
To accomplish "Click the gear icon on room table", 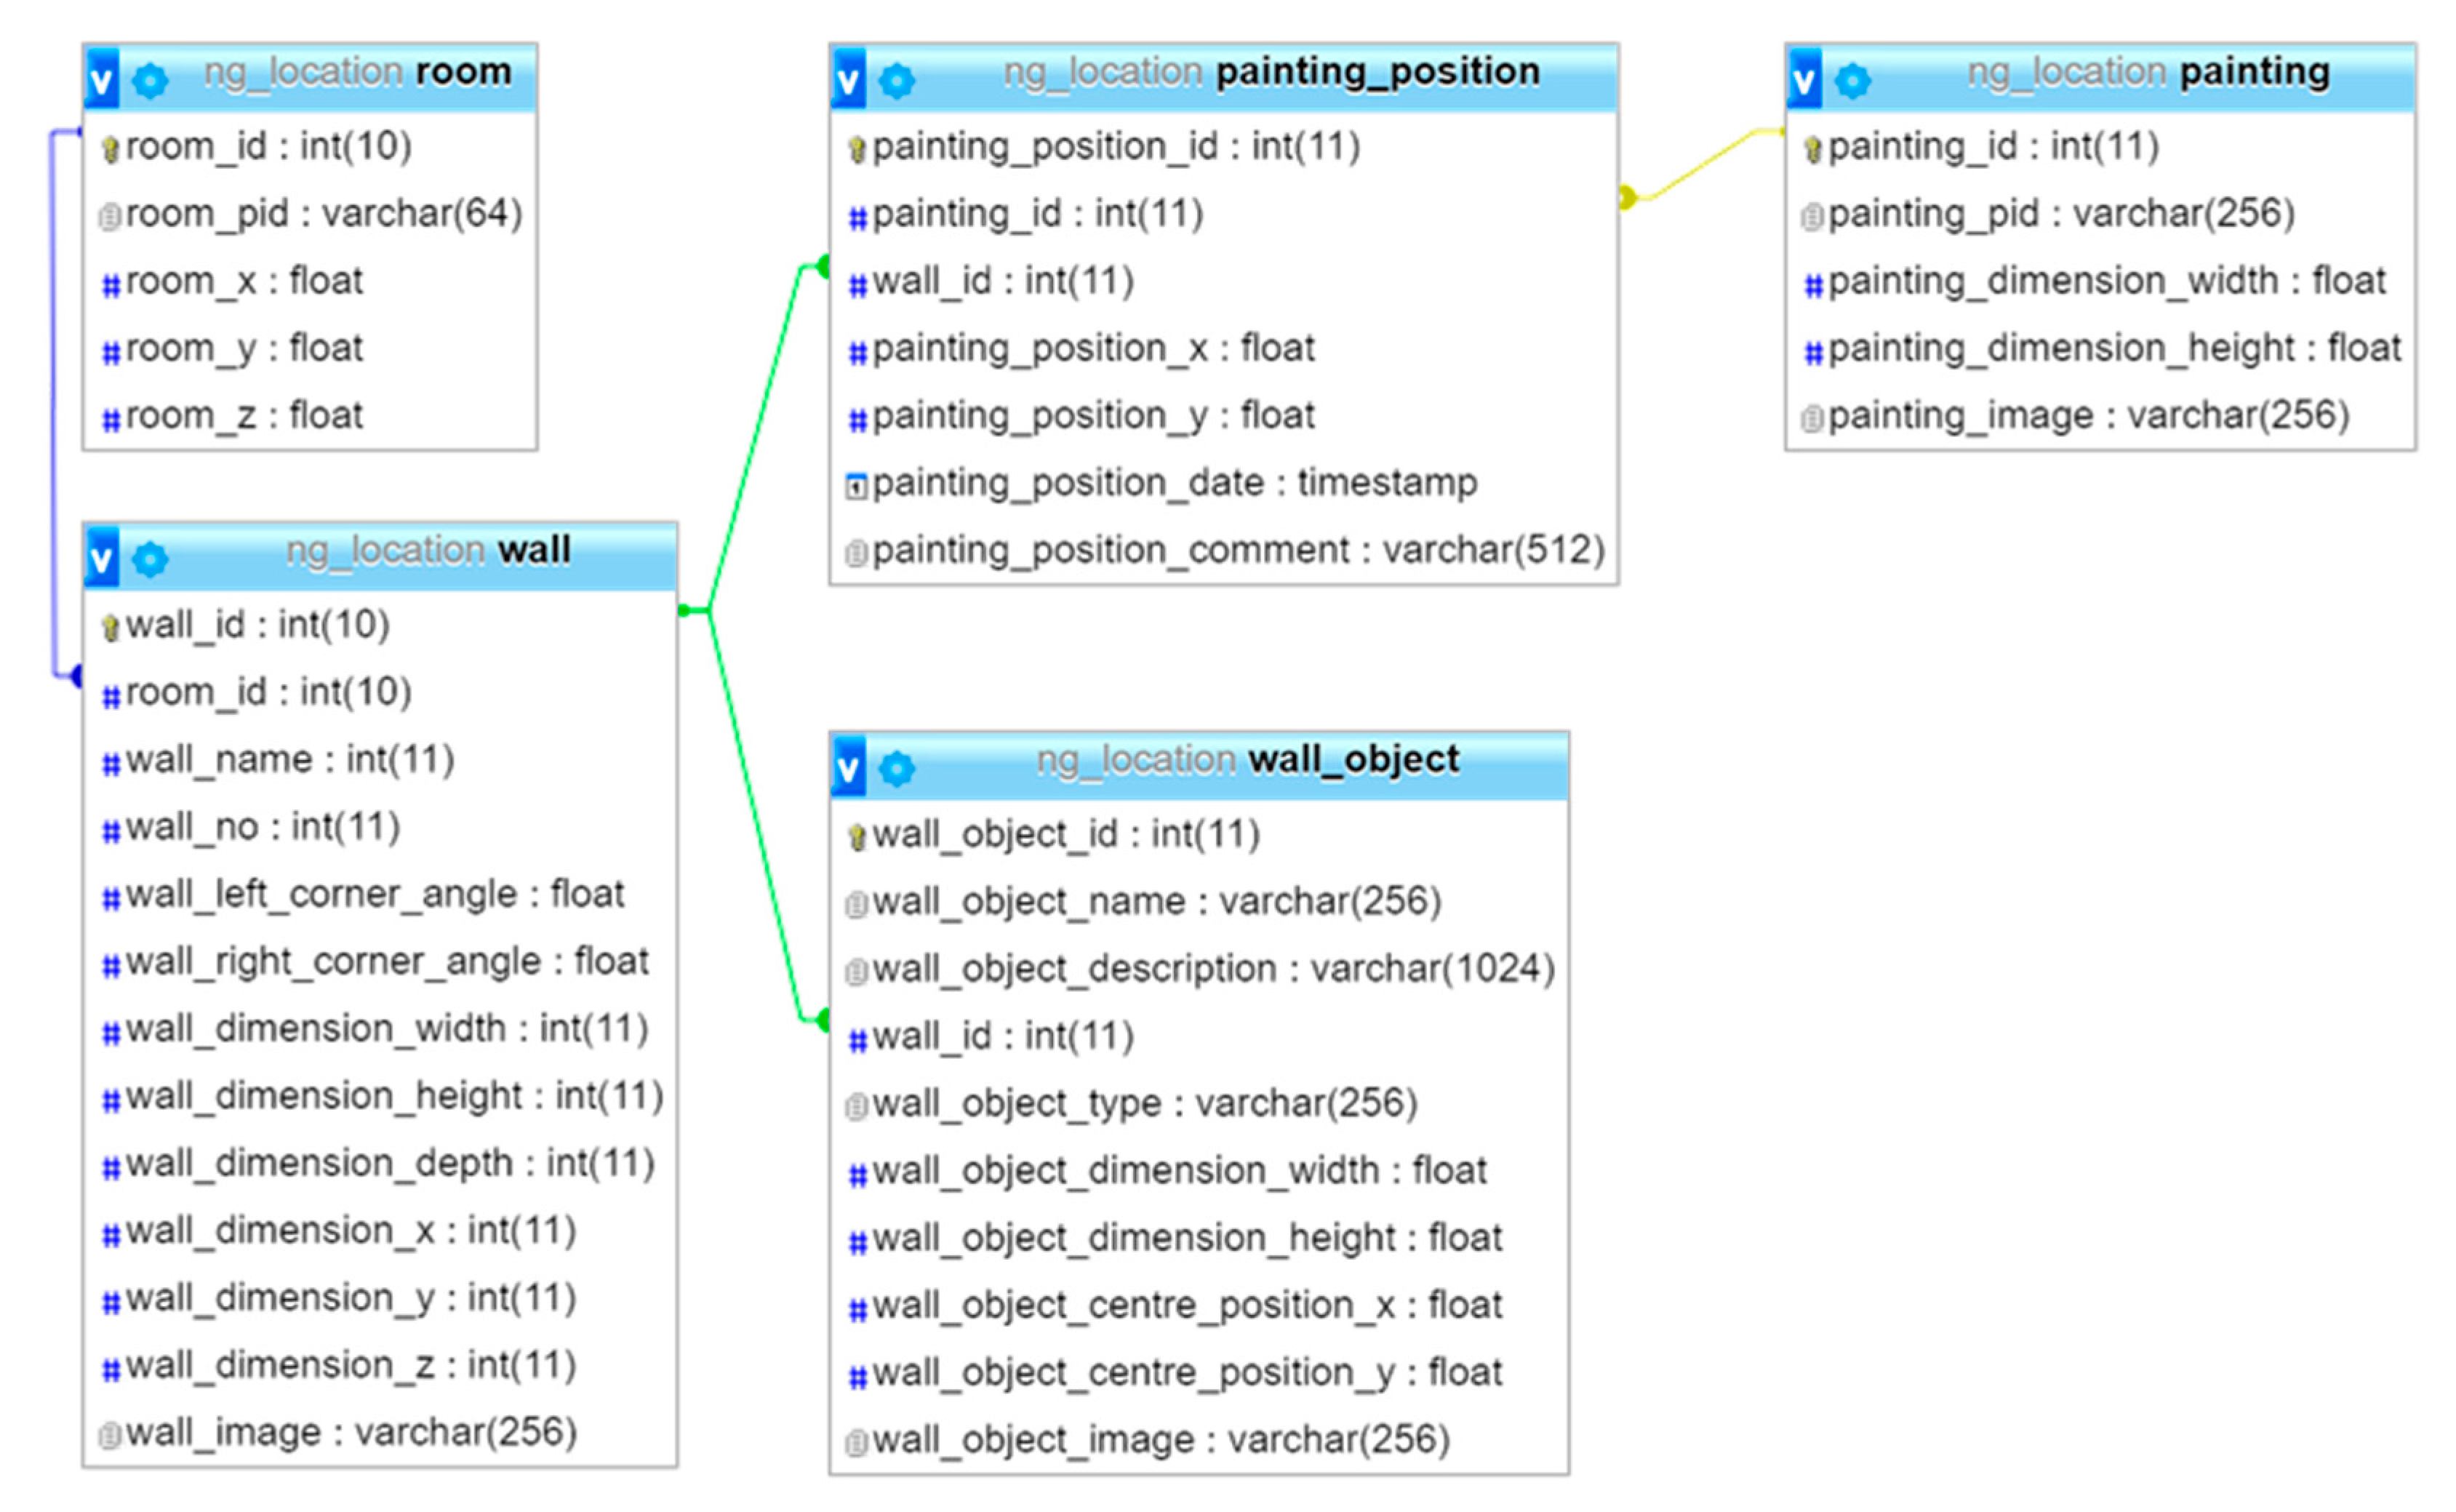I will [150, 80].
